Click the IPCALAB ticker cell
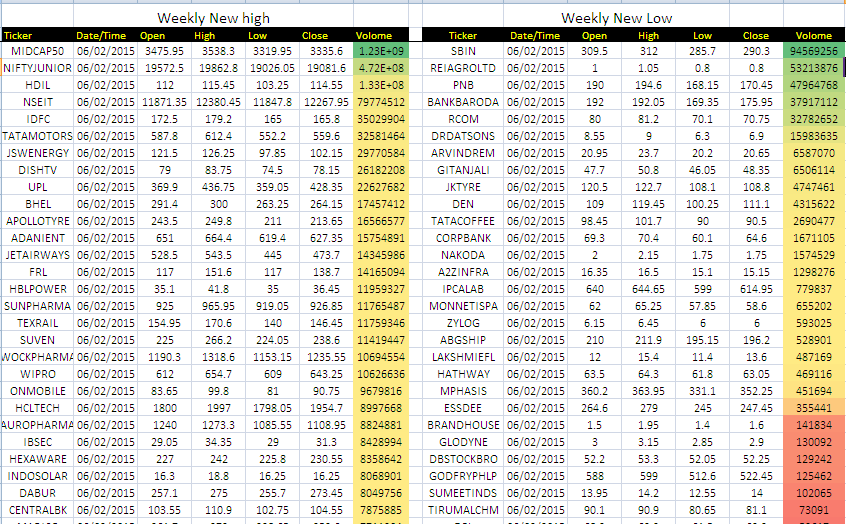 463,289
